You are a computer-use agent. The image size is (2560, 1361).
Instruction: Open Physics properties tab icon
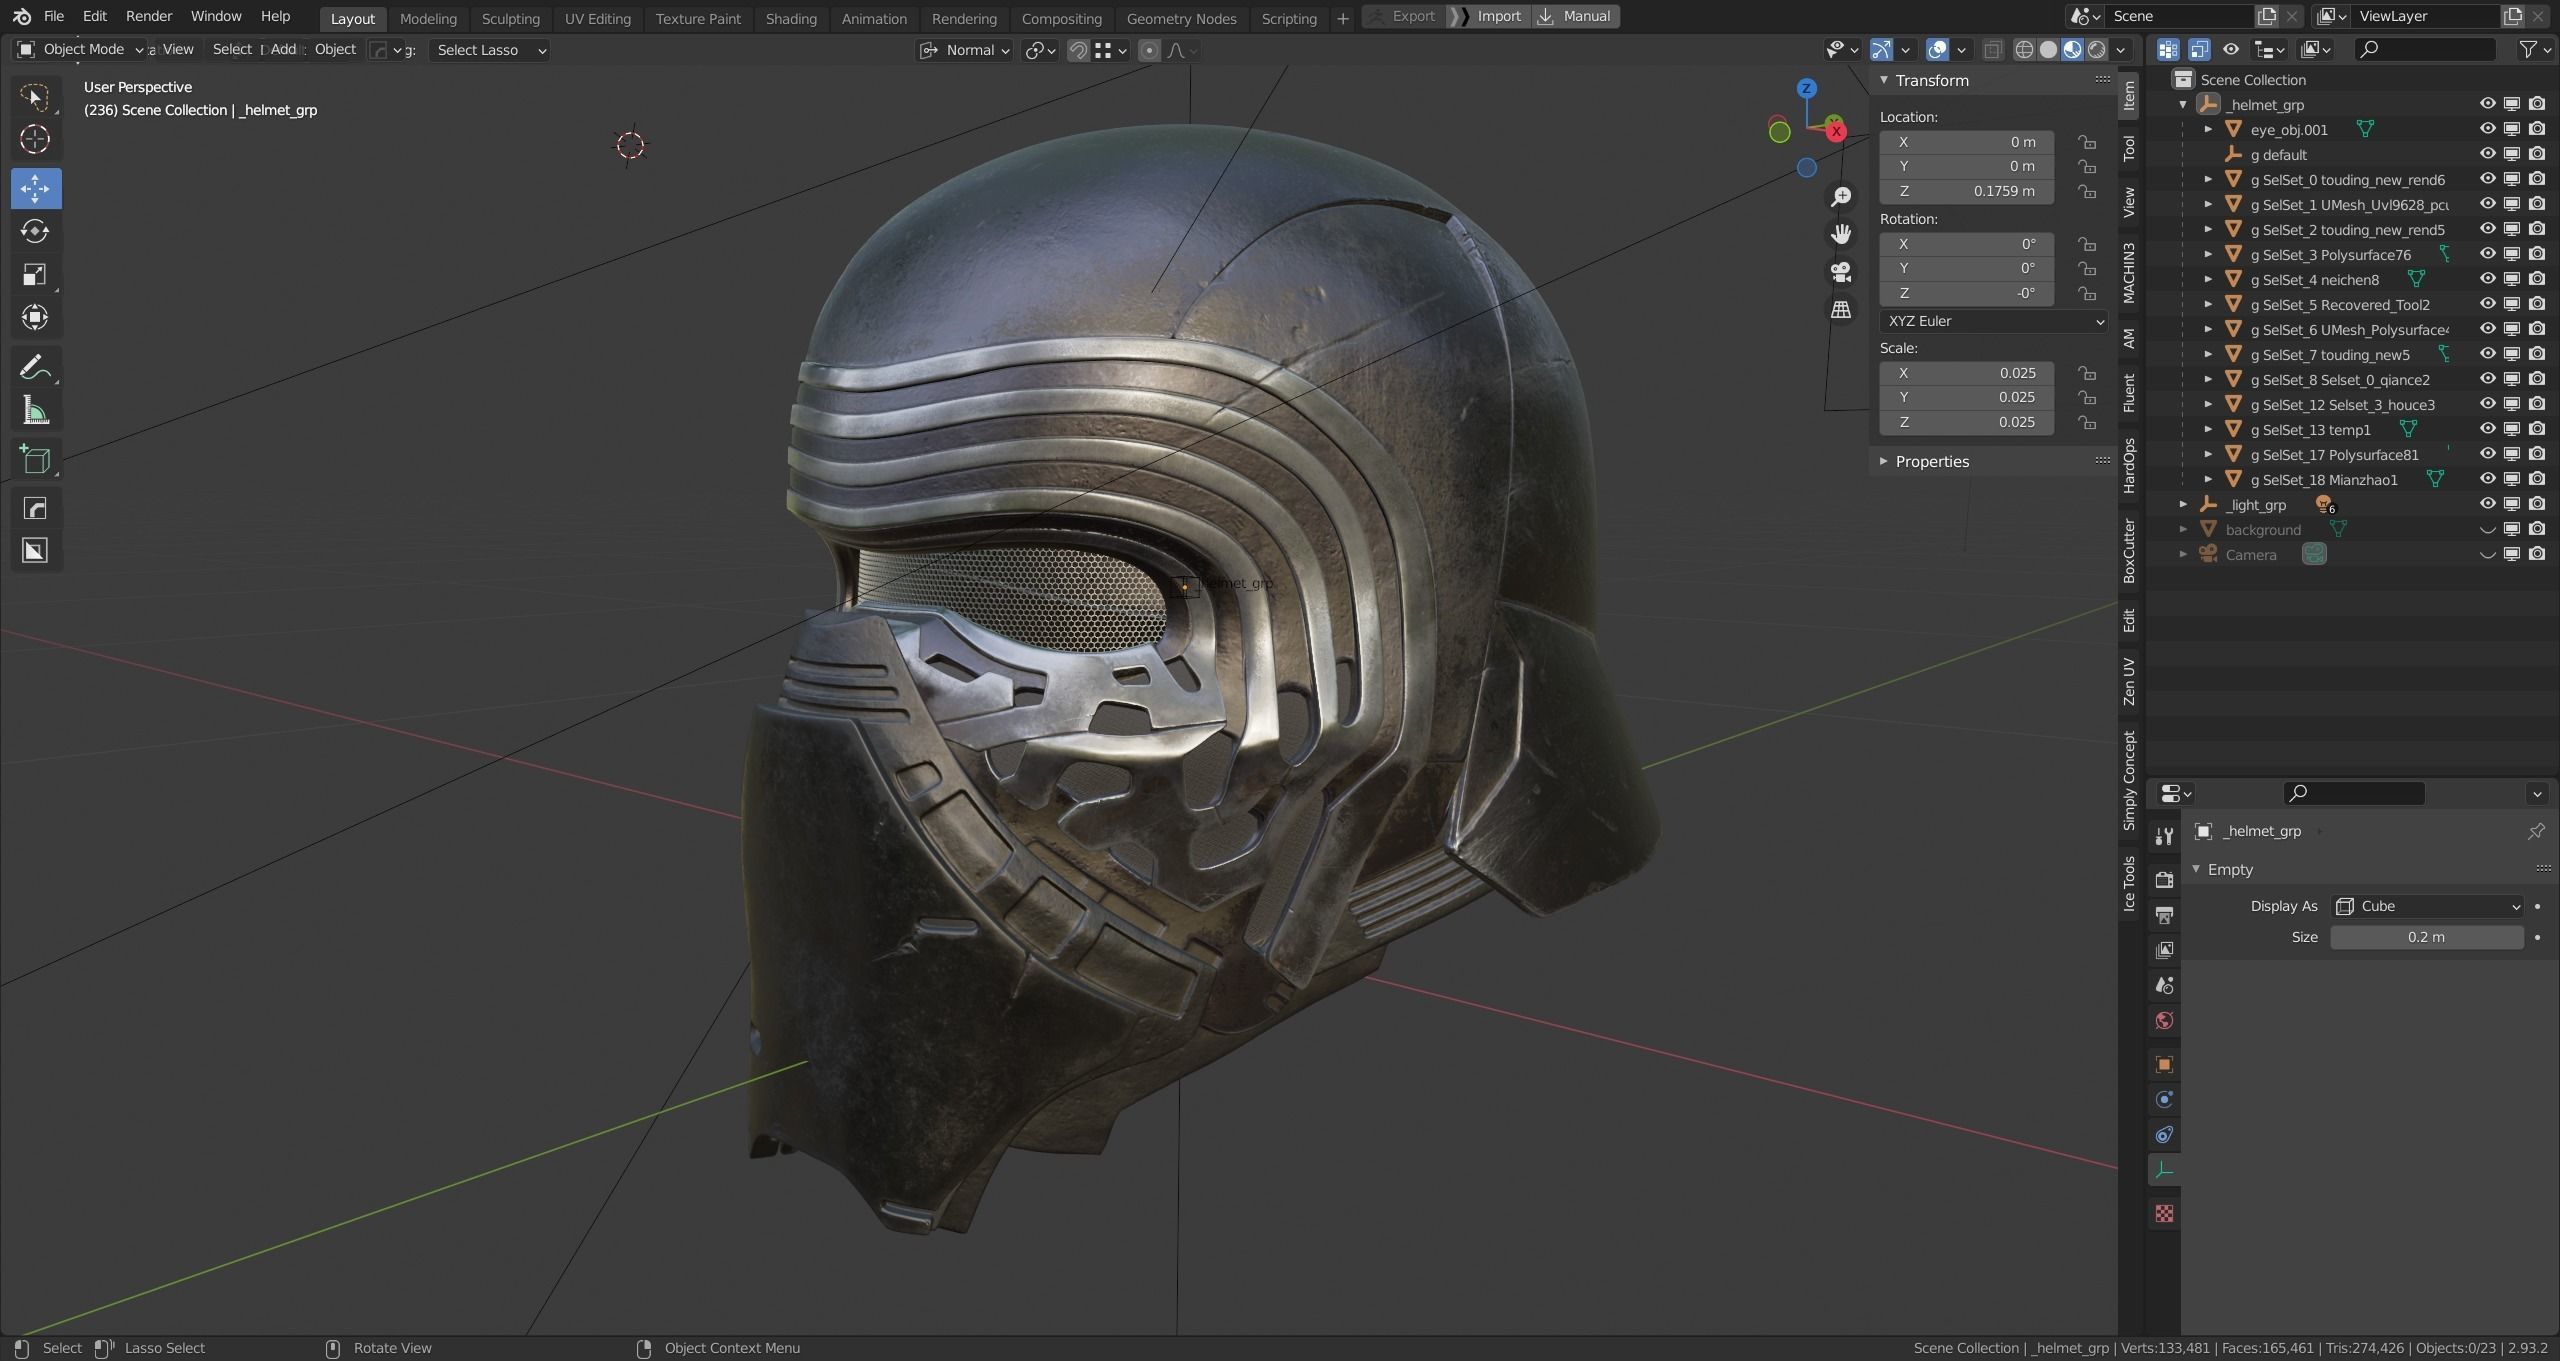2164,1099
